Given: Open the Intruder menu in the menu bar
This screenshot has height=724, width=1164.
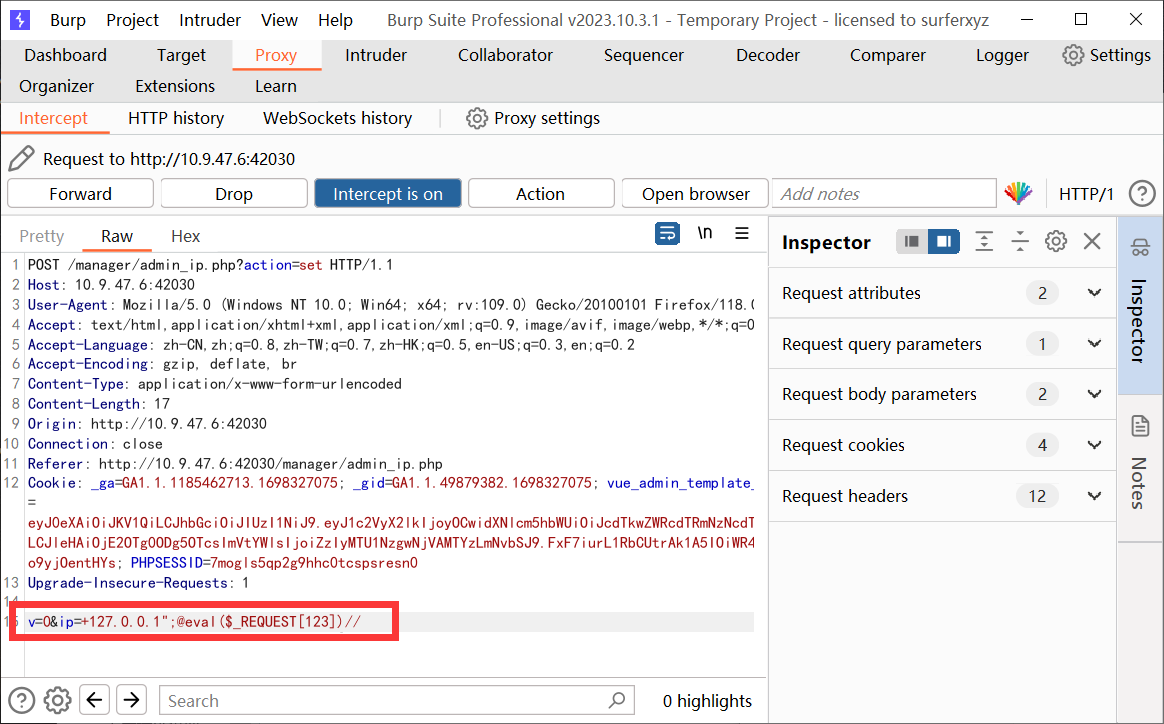Looking at the screenshot, I should [209, 20].
